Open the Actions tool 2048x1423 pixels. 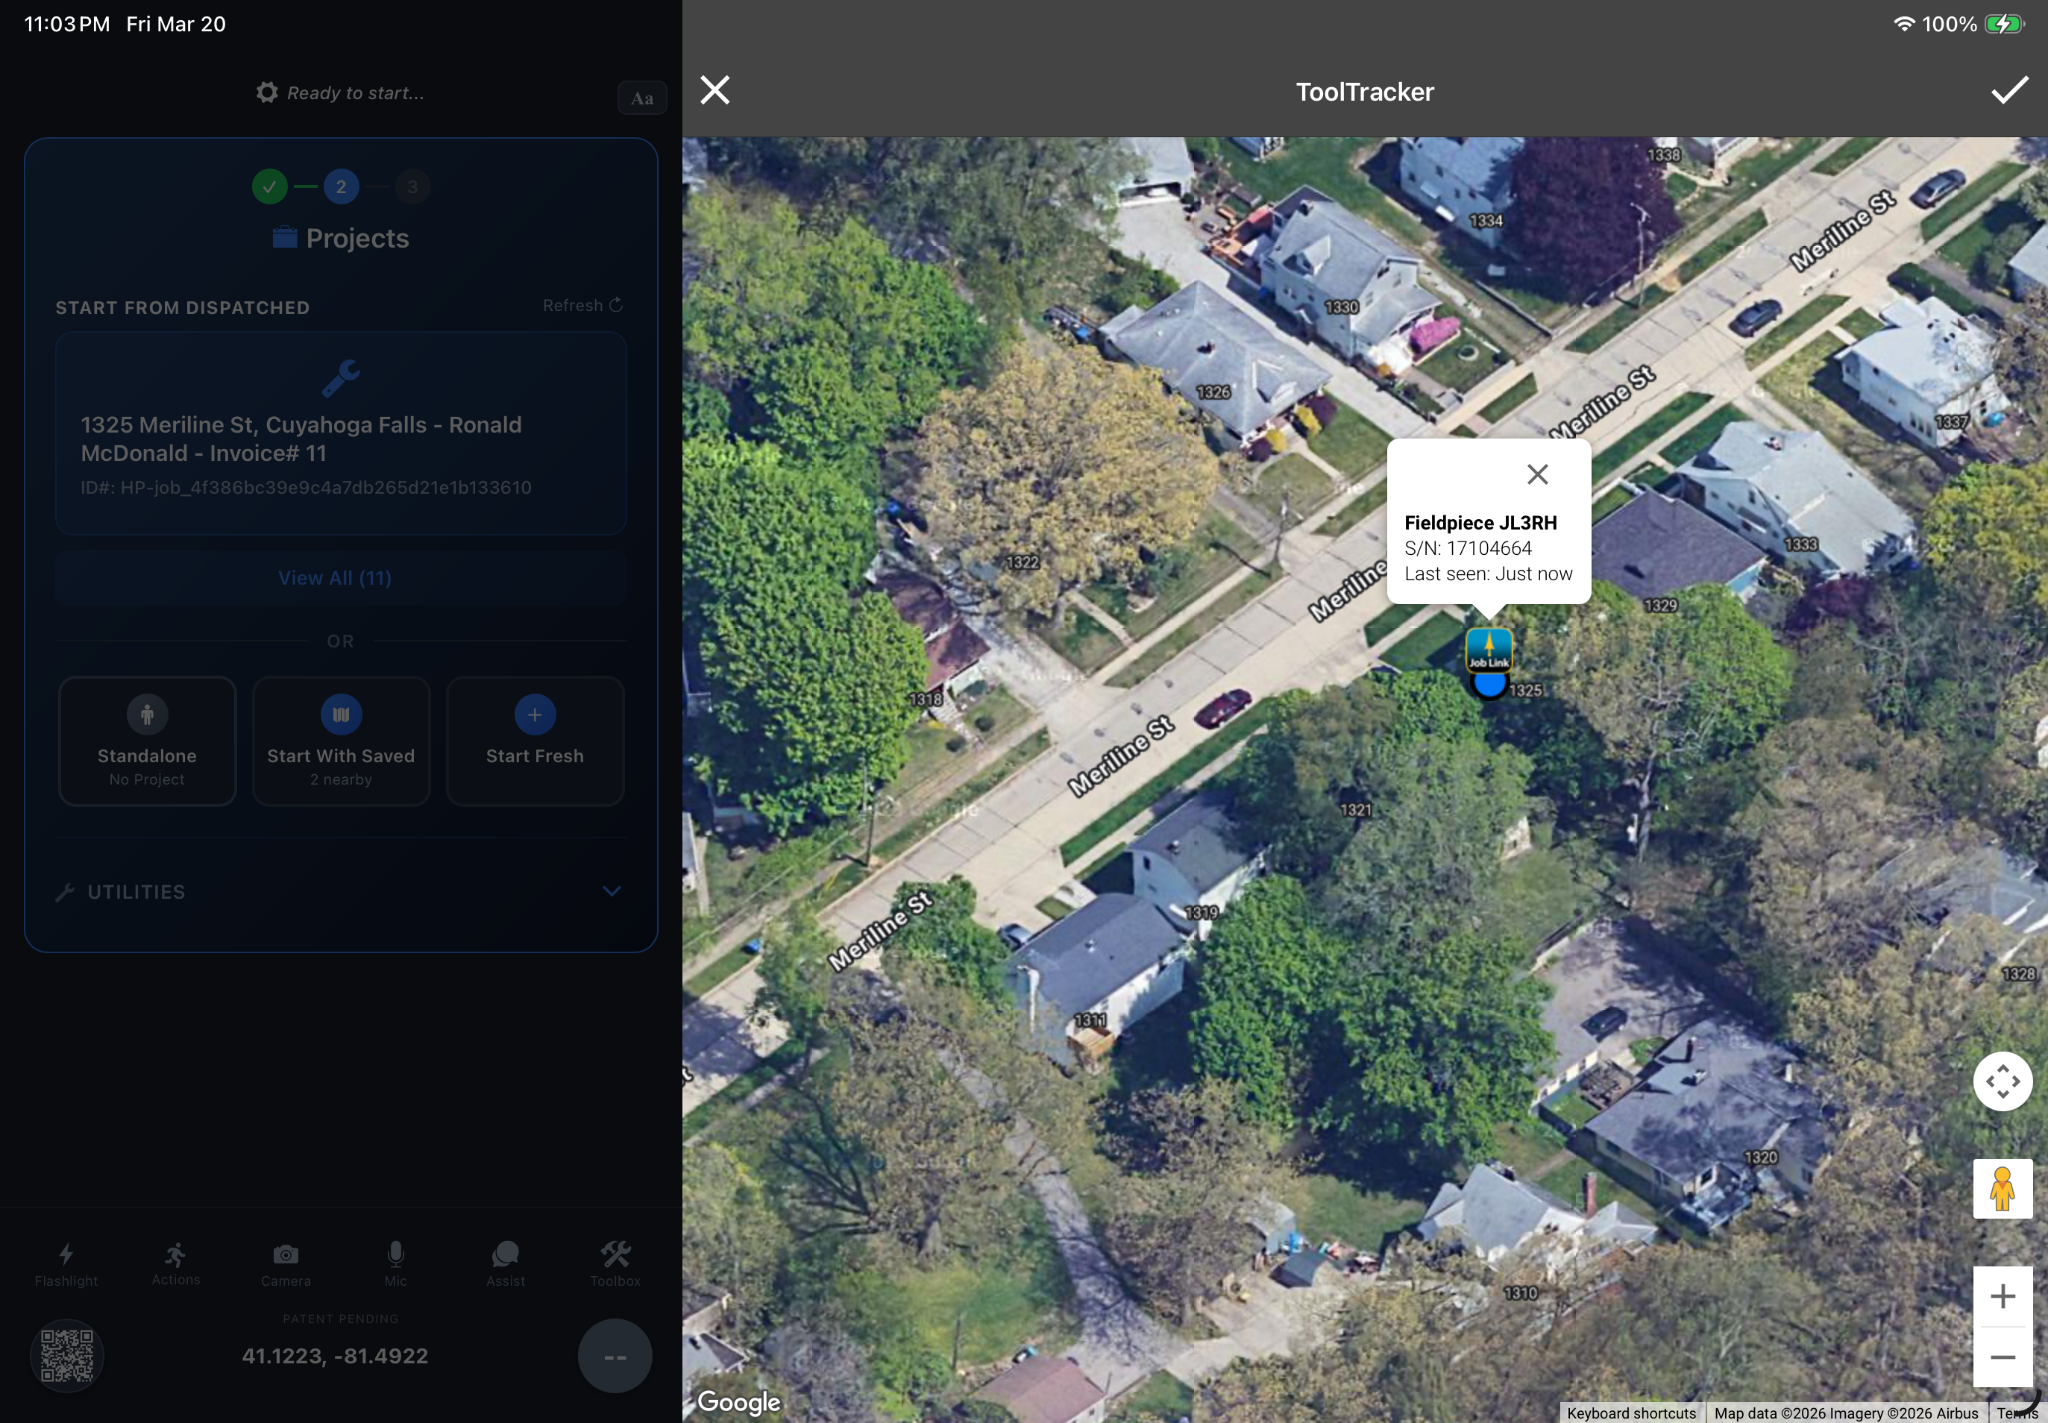pos(175,1262)
